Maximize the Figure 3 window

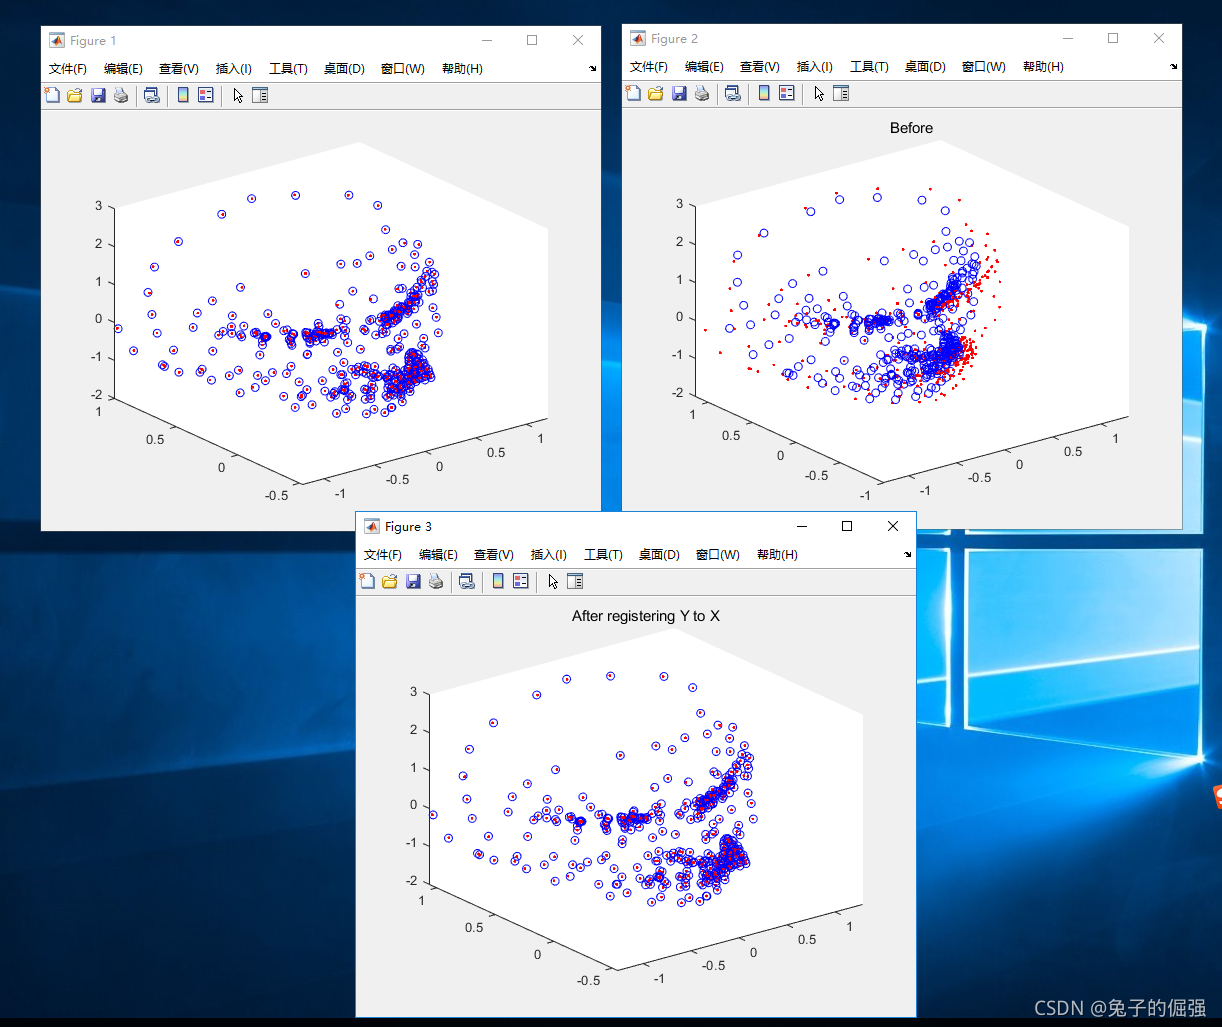[x=847, y=526]
